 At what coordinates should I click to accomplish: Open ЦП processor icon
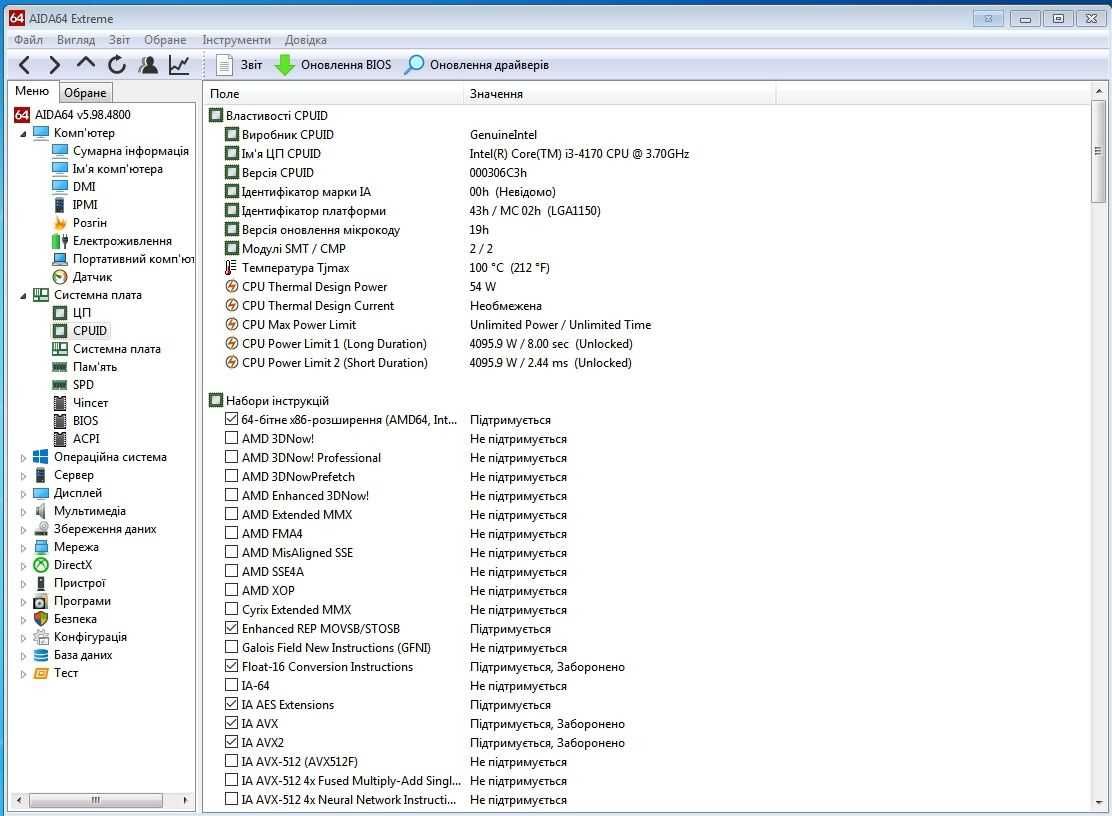click(x=60, y=313)
